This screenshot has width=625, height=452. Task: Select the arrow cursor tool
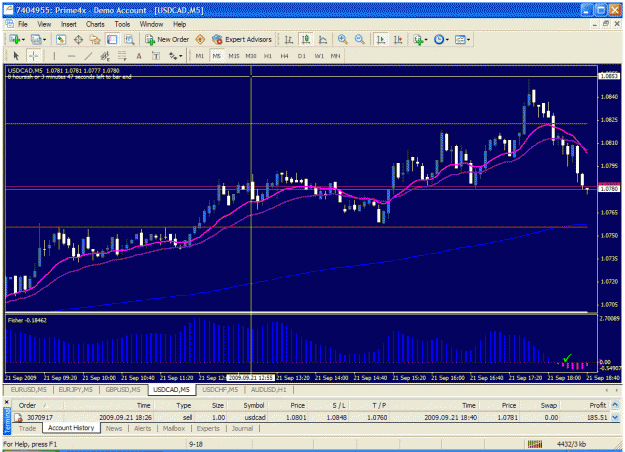(16, 56)
